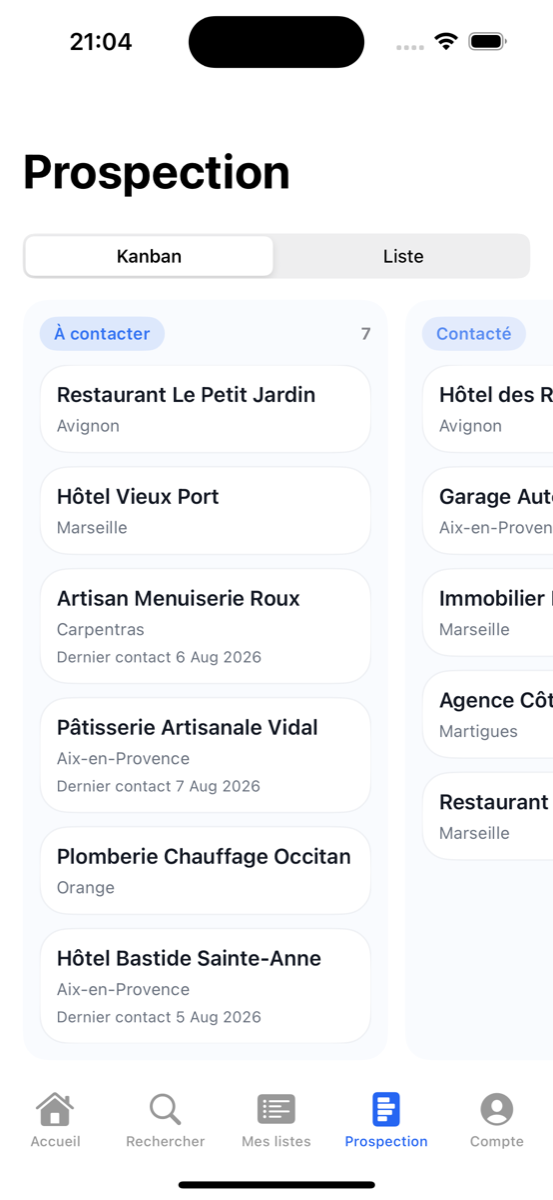Switch to the Kanban view

[149, 256]
